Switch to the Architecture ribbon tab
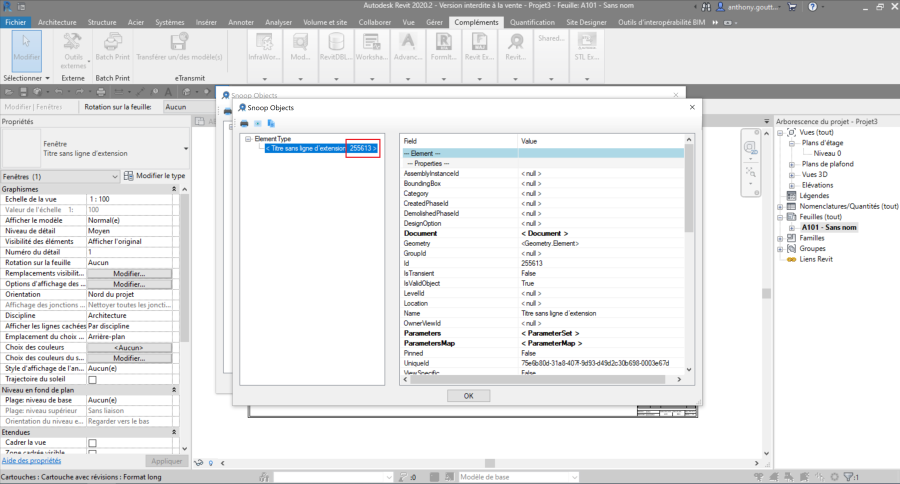 pyautogui.click(x=57, y=21)
